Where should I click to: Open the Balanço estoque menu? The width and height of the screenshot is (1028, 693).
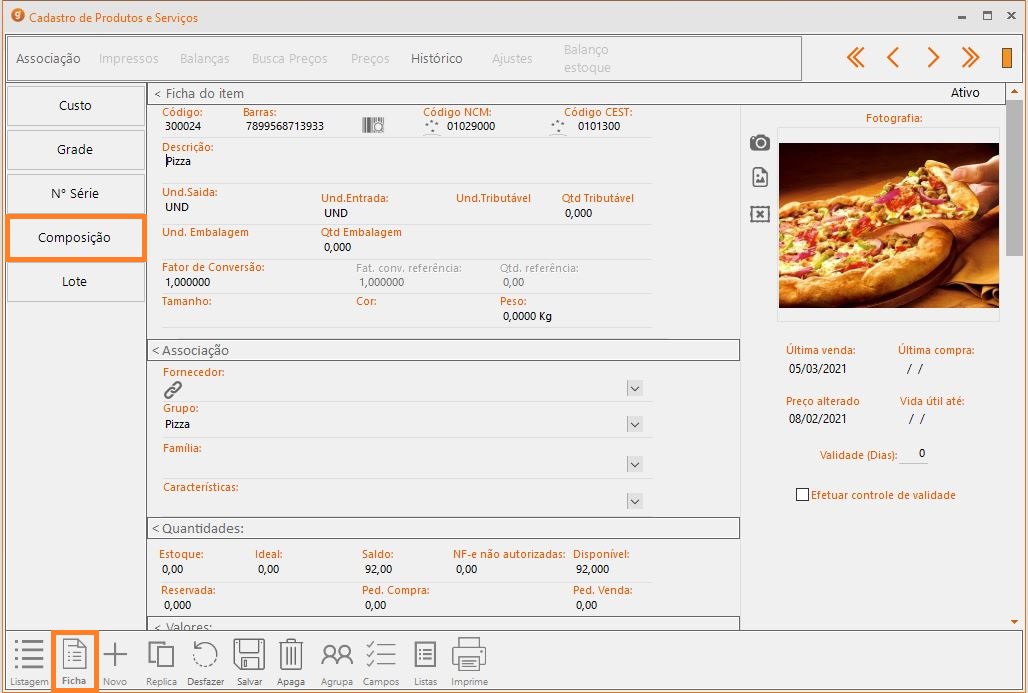coord(587,58)
